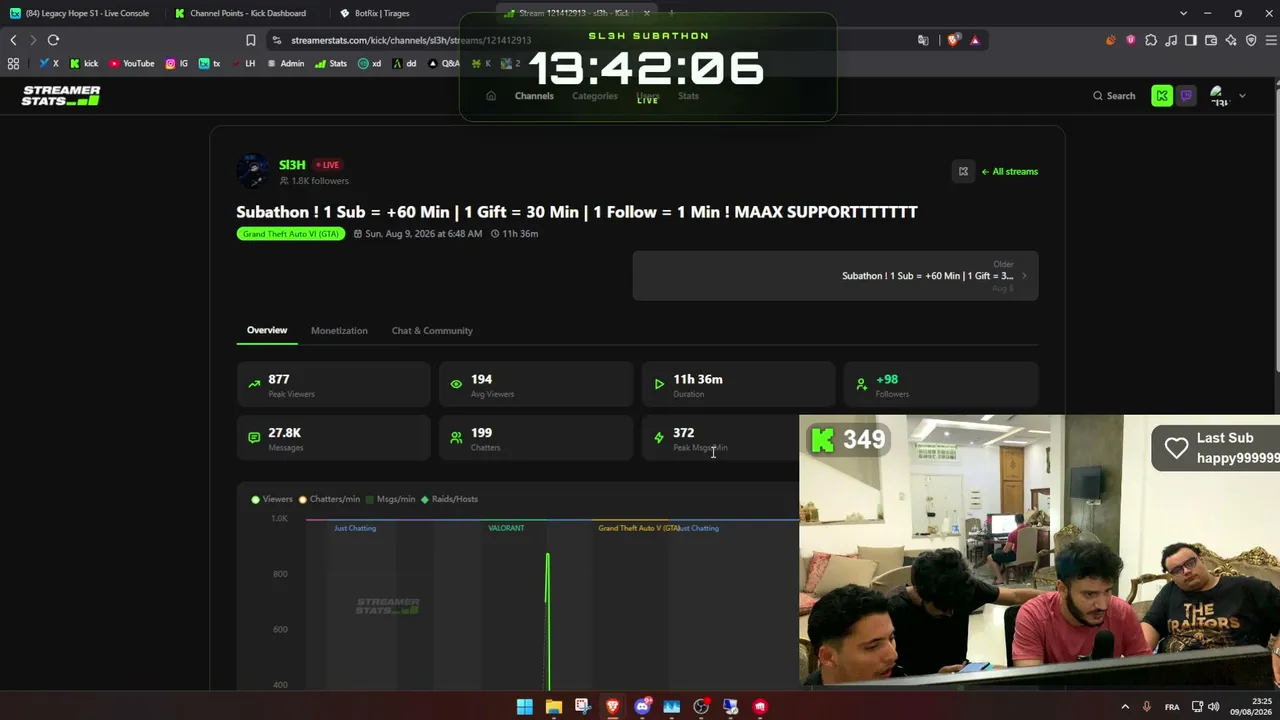Select the purple Twitch platform toggle
This screenshot has width=1280, height=720.
point(1186,96)
